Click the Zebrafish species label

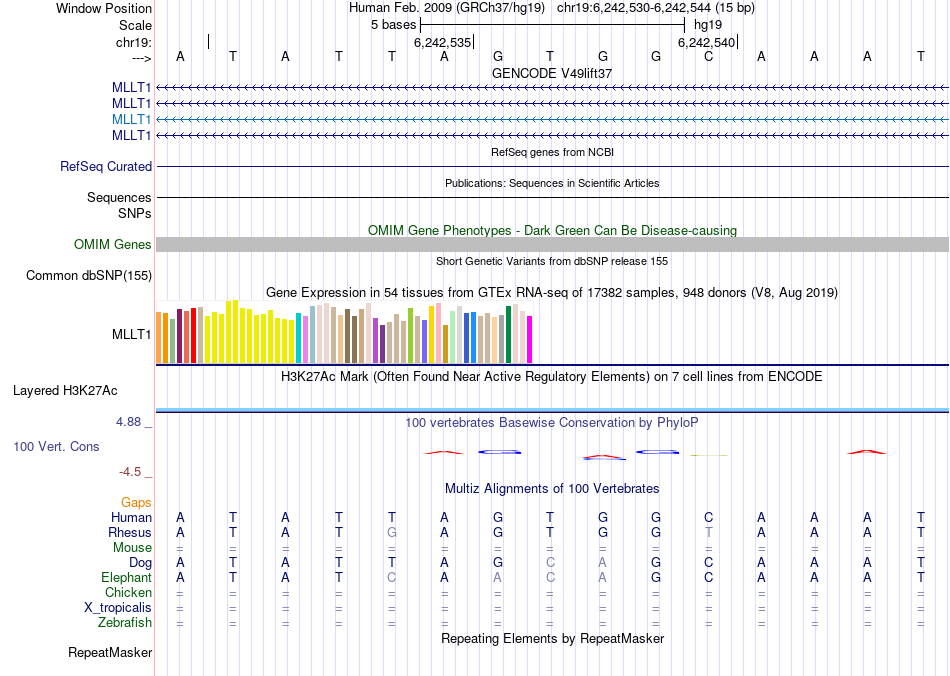125,622
